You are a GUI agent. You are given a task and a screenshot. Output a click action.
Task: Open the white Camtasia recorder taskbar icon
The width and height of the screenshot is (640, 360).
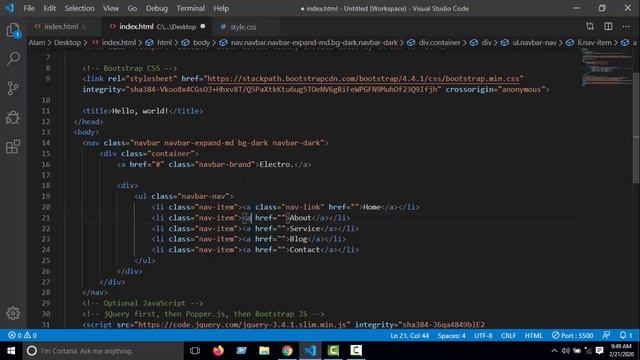(356, 351)
